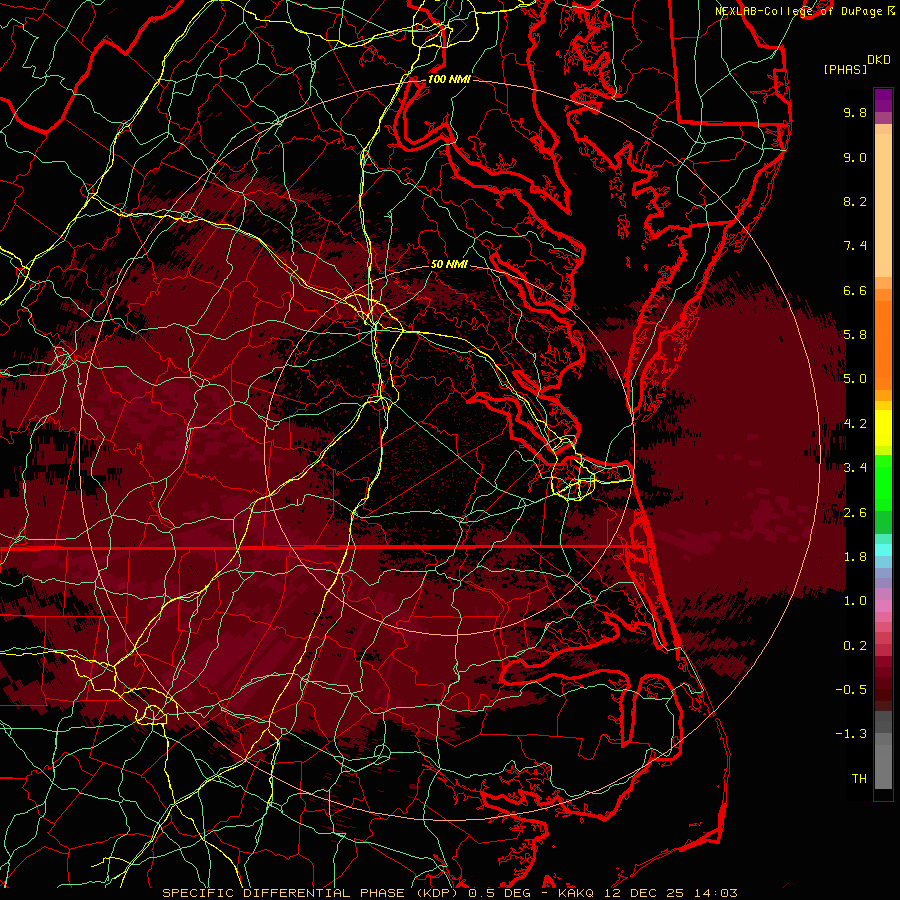Click the -0.5 scale value
Image resolution: width=900 pixels, height=900 pixels.
(x=851, y=690)
